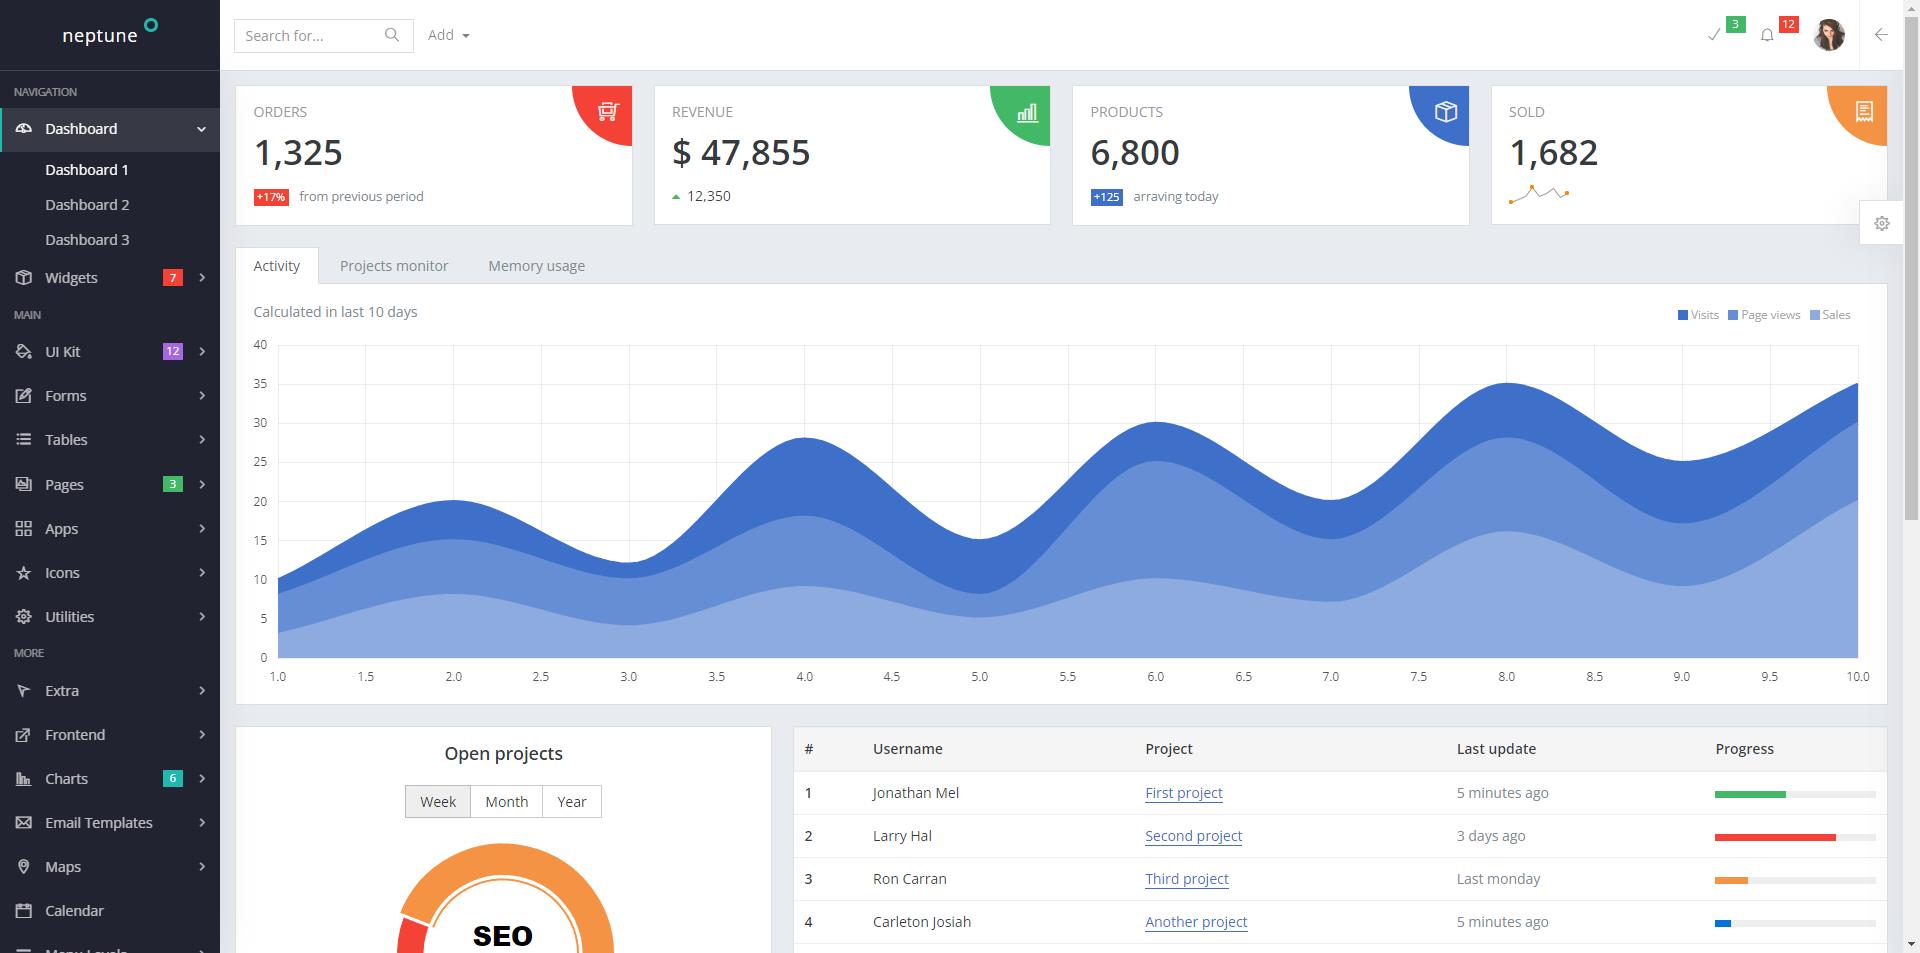Click the Apps grid icon
The height and width of the screenshot is (953, 1920).
(x=24, y=528)
